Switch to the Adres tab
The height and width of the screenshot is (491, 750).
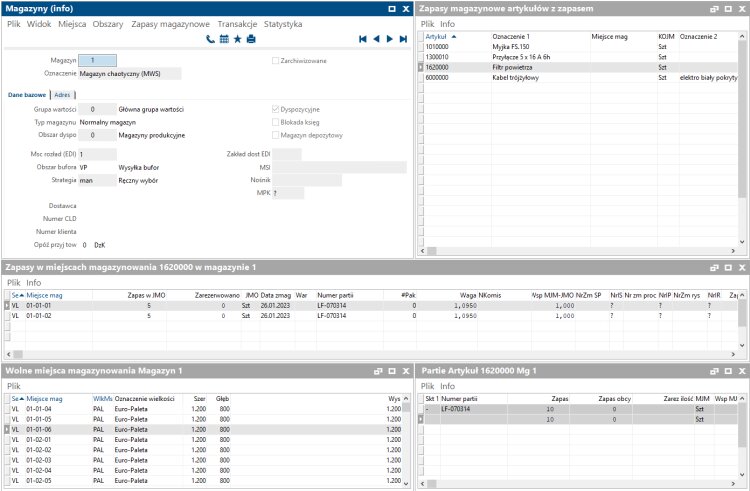pyautogui.click(x=62, y=95)
